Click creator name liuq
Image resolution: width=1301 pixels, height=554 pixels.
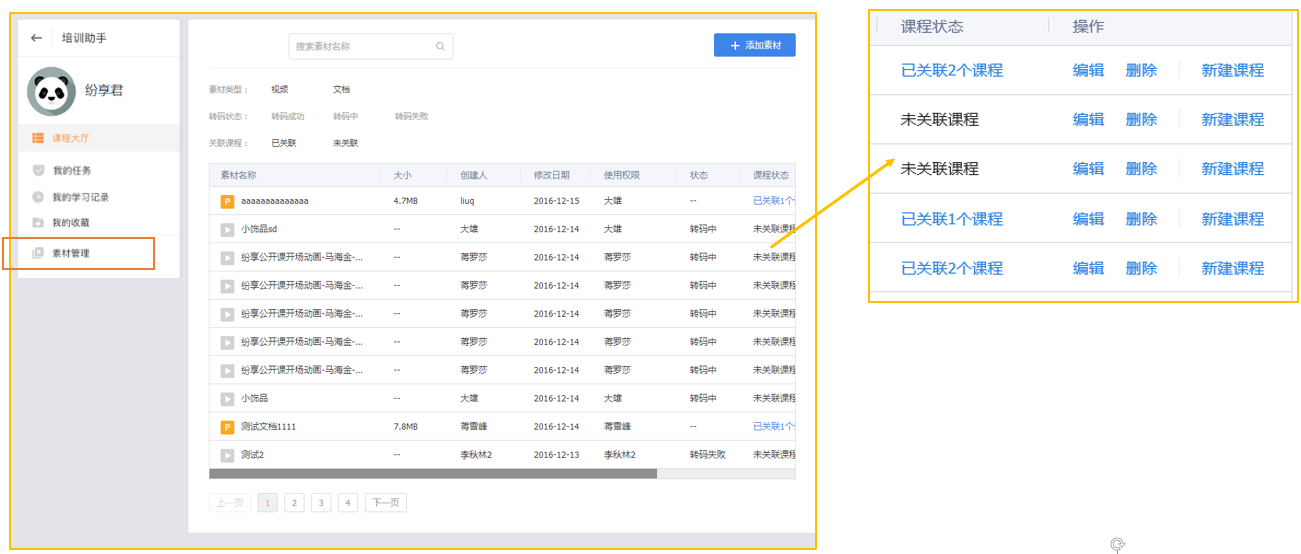[x=467, y=201]
